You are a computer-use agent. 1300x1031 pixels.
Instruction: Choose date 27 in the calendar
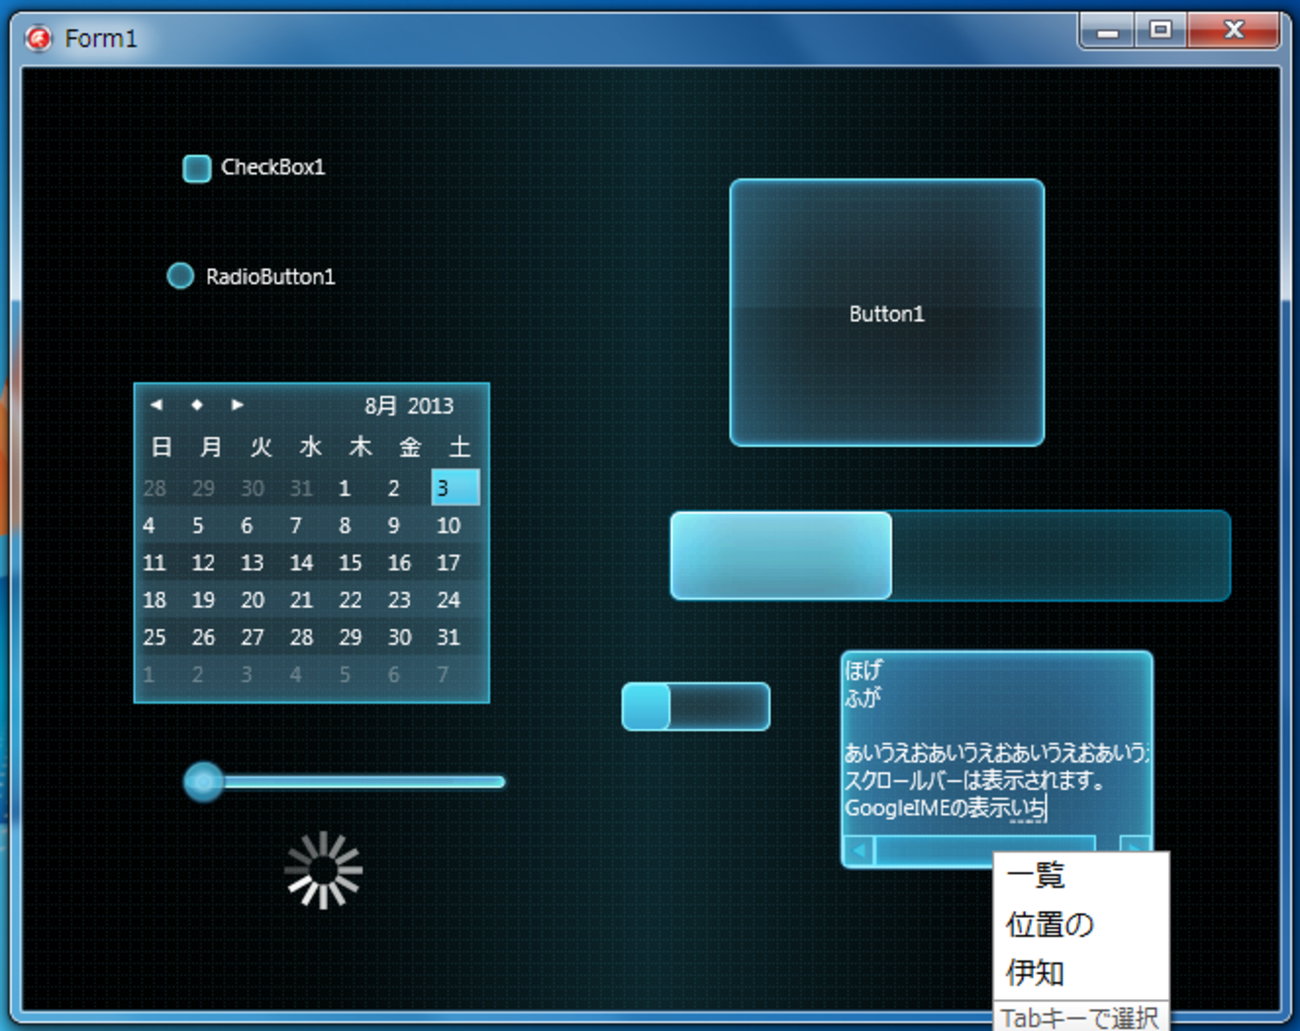(252, 637)
